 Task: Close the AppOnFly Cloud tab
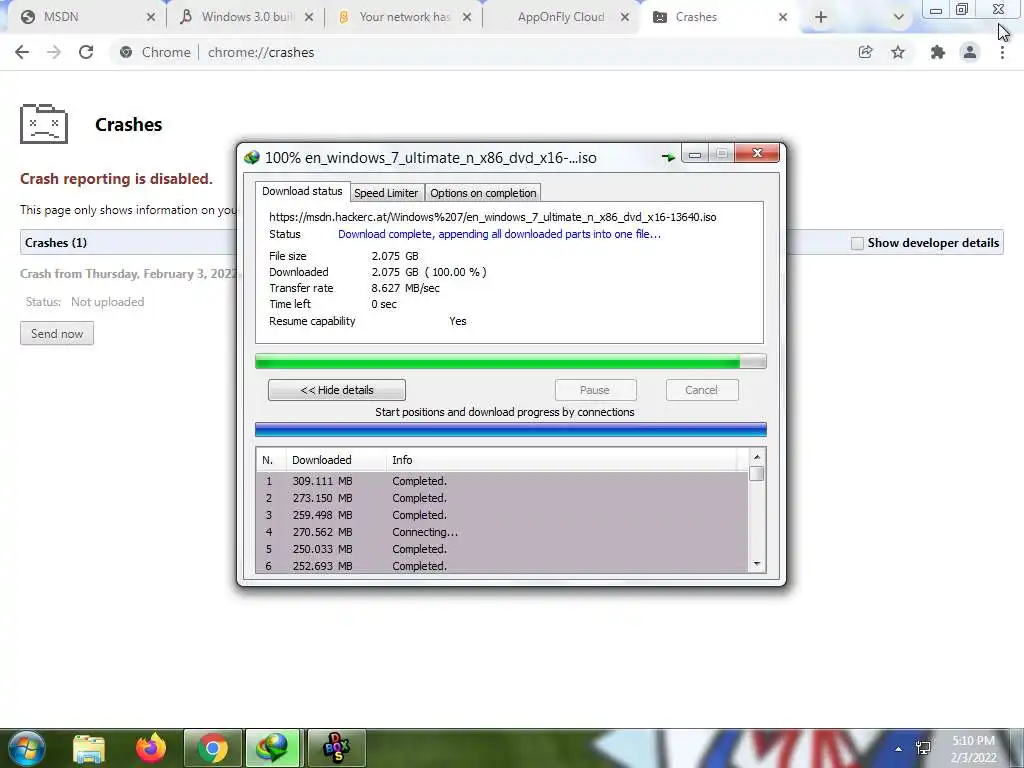click(625, 17)
